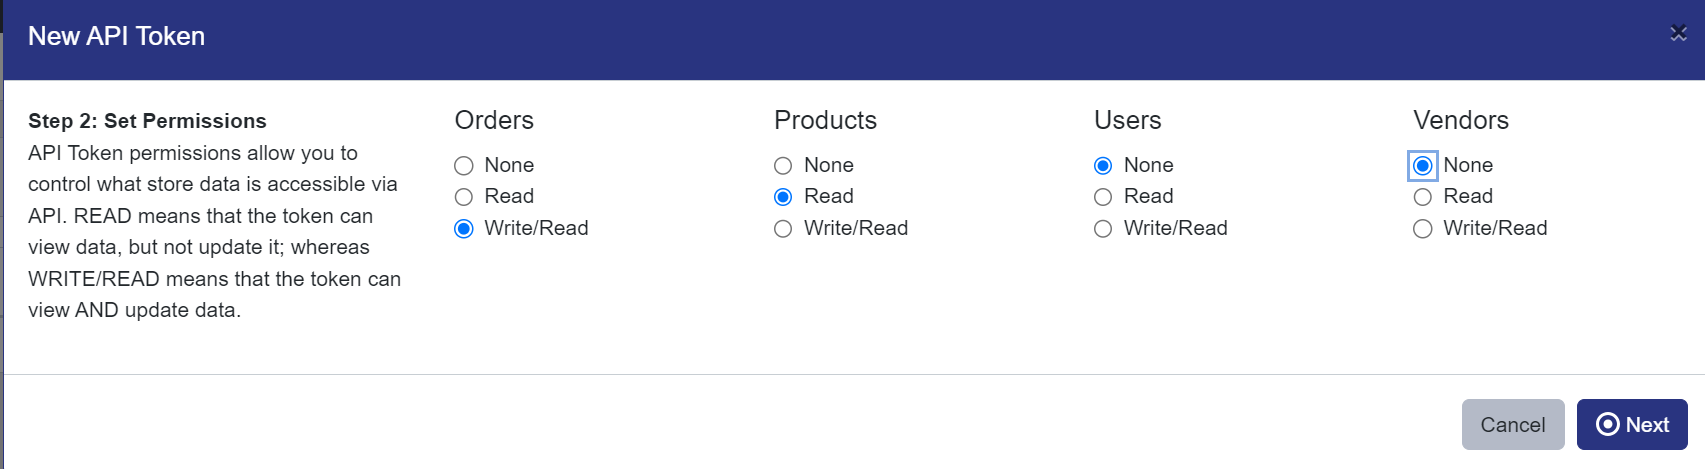Viewport: 1705px width, 469px height.
Task: Pick None under Users permissions
Action: 1103,166
